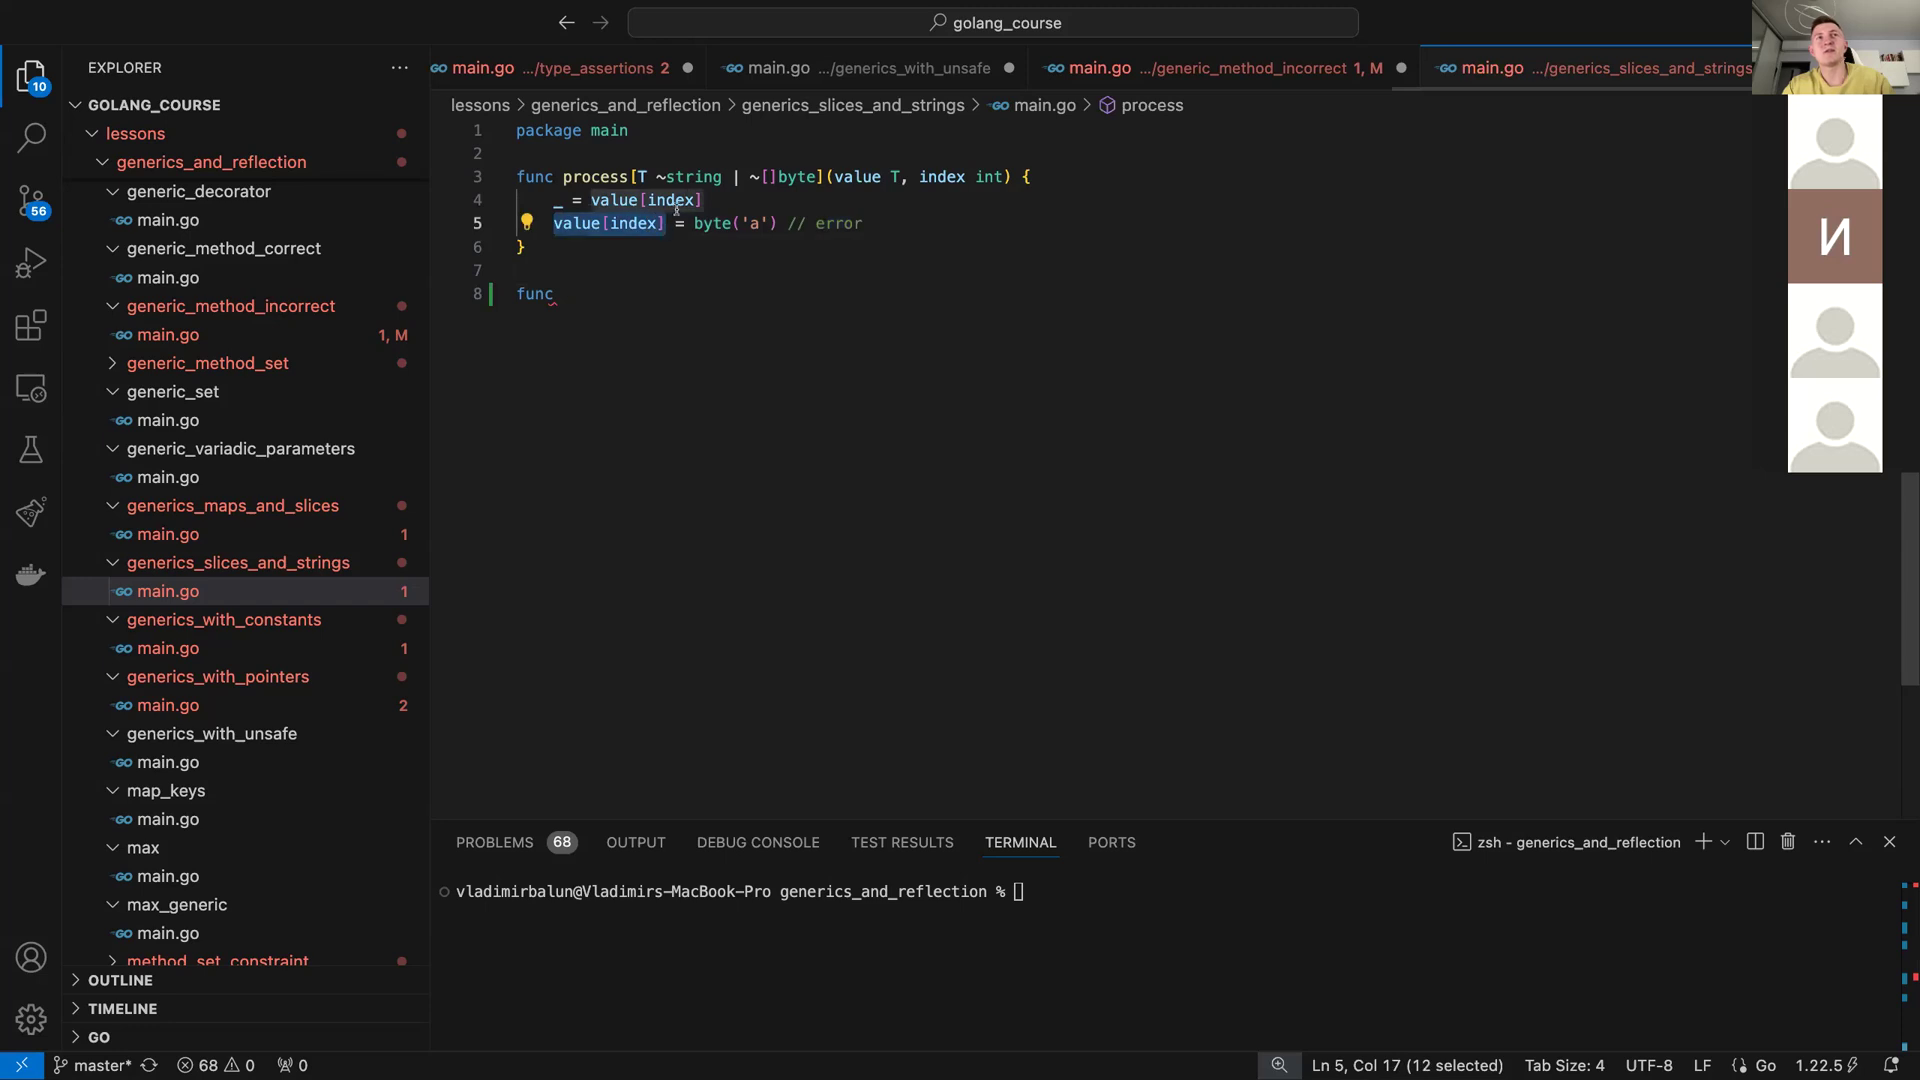Image resolution: width=1920 pixels, height=1080 pixels.
Task: Click the Tab Size: 4 indentation setting
Action: point(1564,1065)
